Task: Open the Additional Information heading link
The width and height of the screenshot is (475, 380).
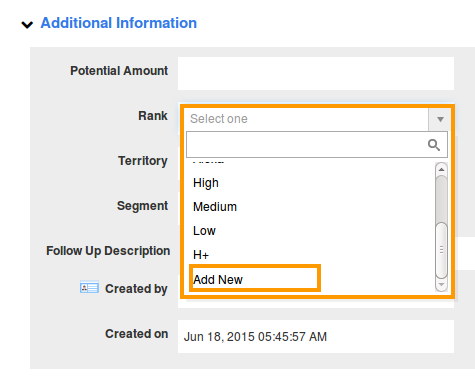Action: pos(119,23)
